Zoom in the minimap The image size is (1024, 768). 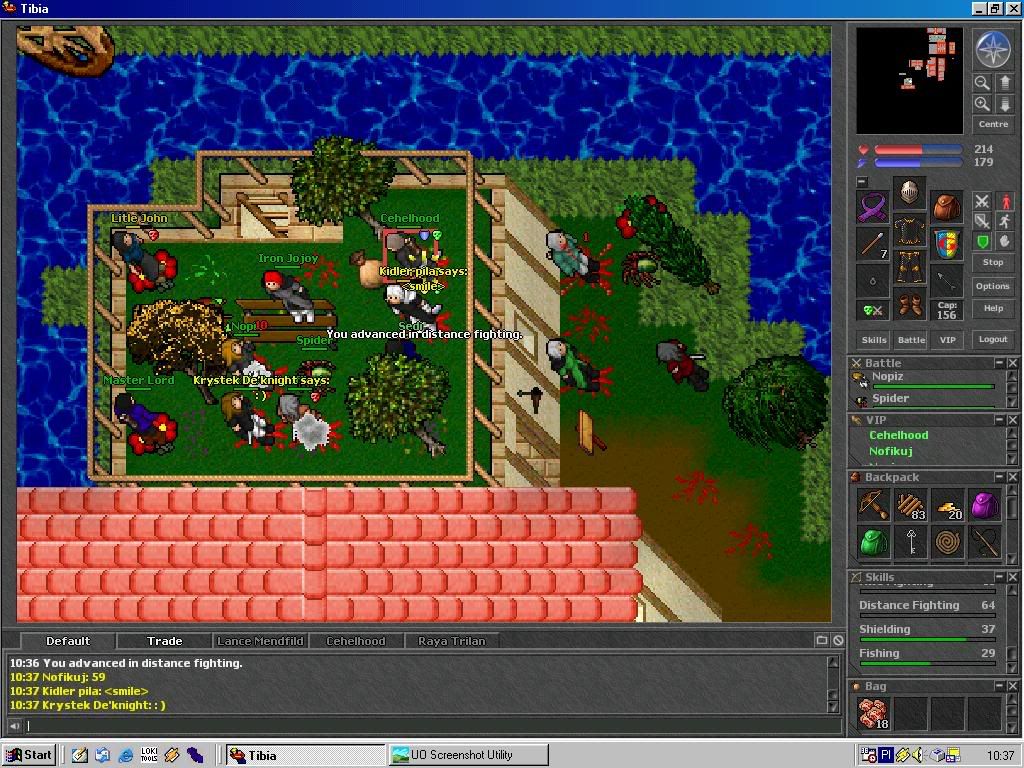(x=982, y=104)
